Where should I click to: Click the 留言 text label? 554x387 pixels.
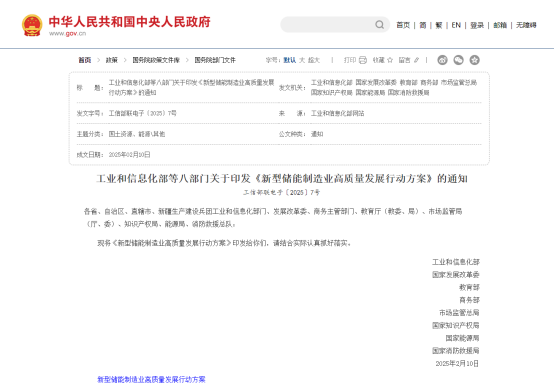coord(405,60)
